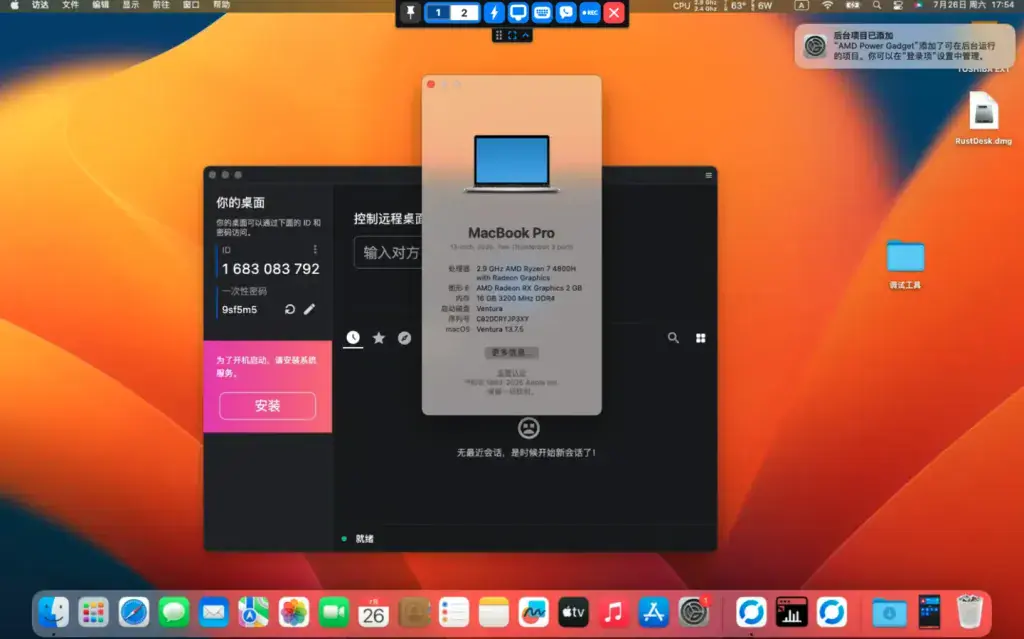
Task: Open RustDesk hamburger menu in title bar
Action: [x=709, y=175]
